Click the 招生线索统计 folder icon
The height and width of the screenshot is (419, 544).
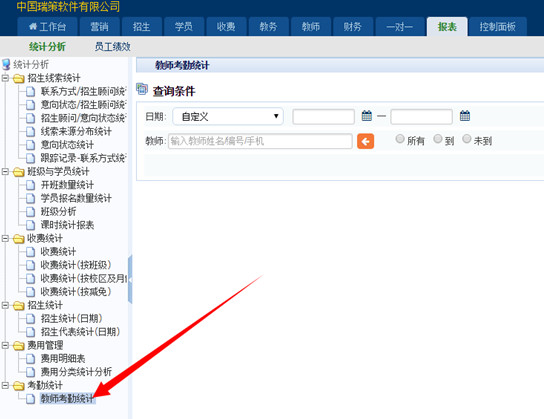click(18, 78)
